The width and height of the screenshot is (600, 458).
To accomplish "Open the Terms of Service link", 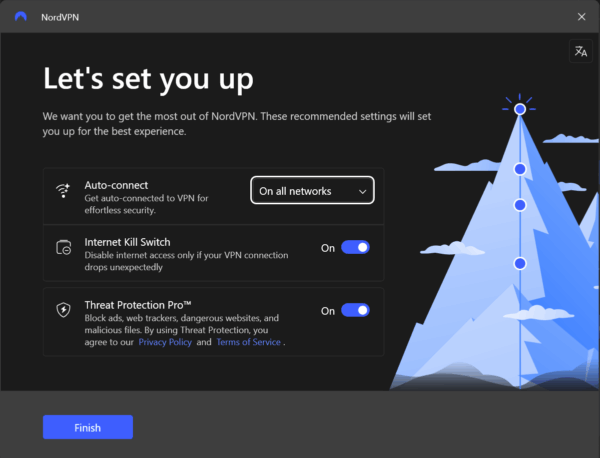I will [248, 342].
